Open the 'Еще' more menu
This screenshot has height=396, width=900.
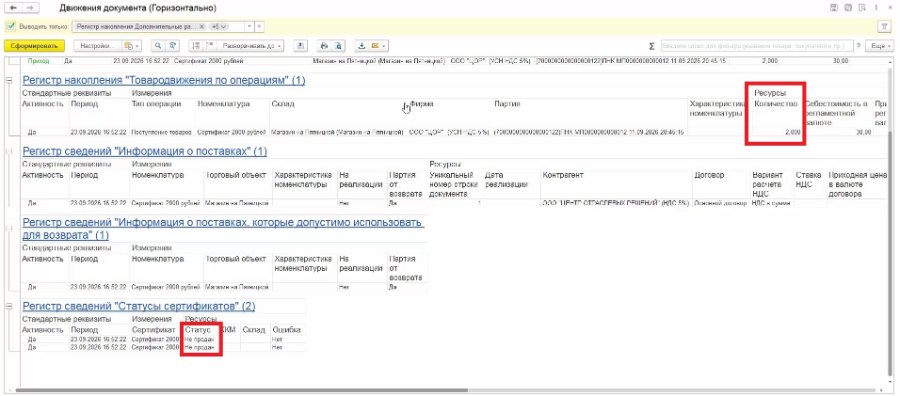point(879,46)
